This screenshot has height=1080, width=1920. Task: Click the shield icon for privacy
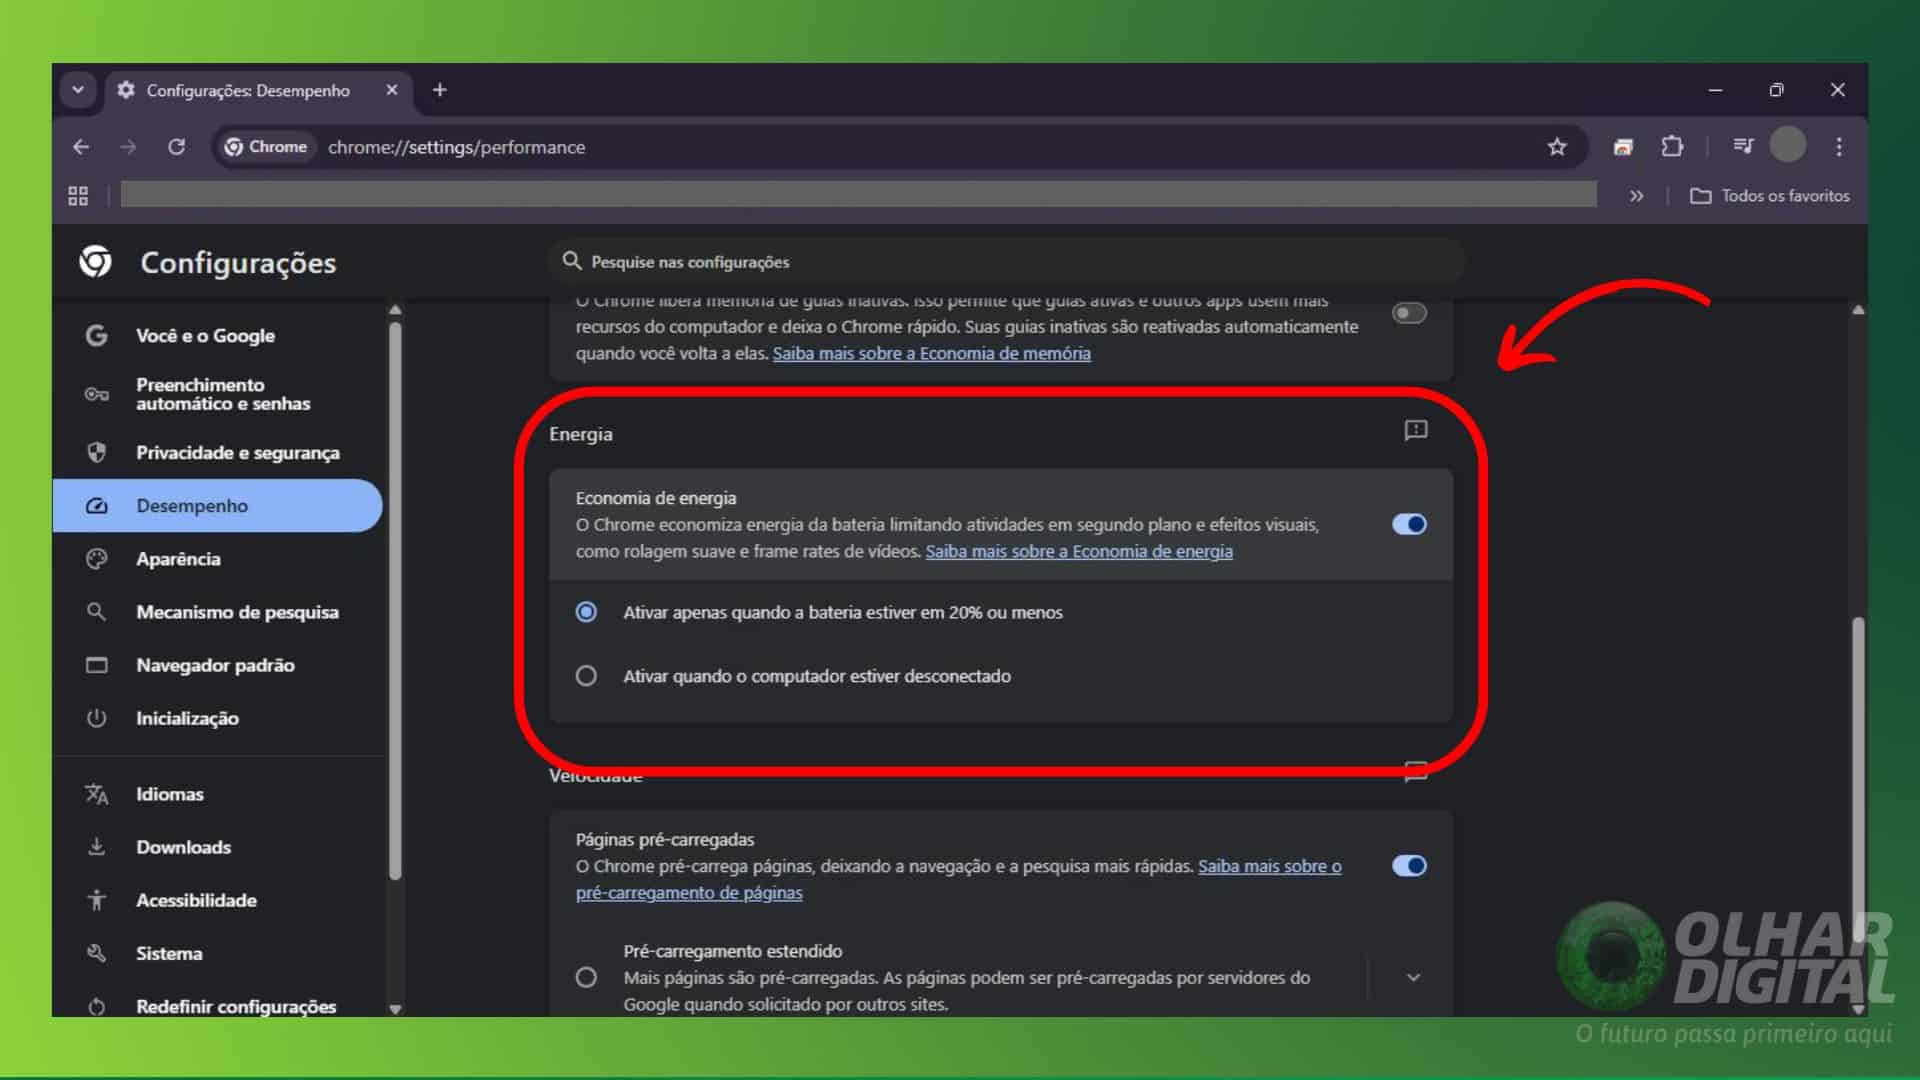[96, 453]
